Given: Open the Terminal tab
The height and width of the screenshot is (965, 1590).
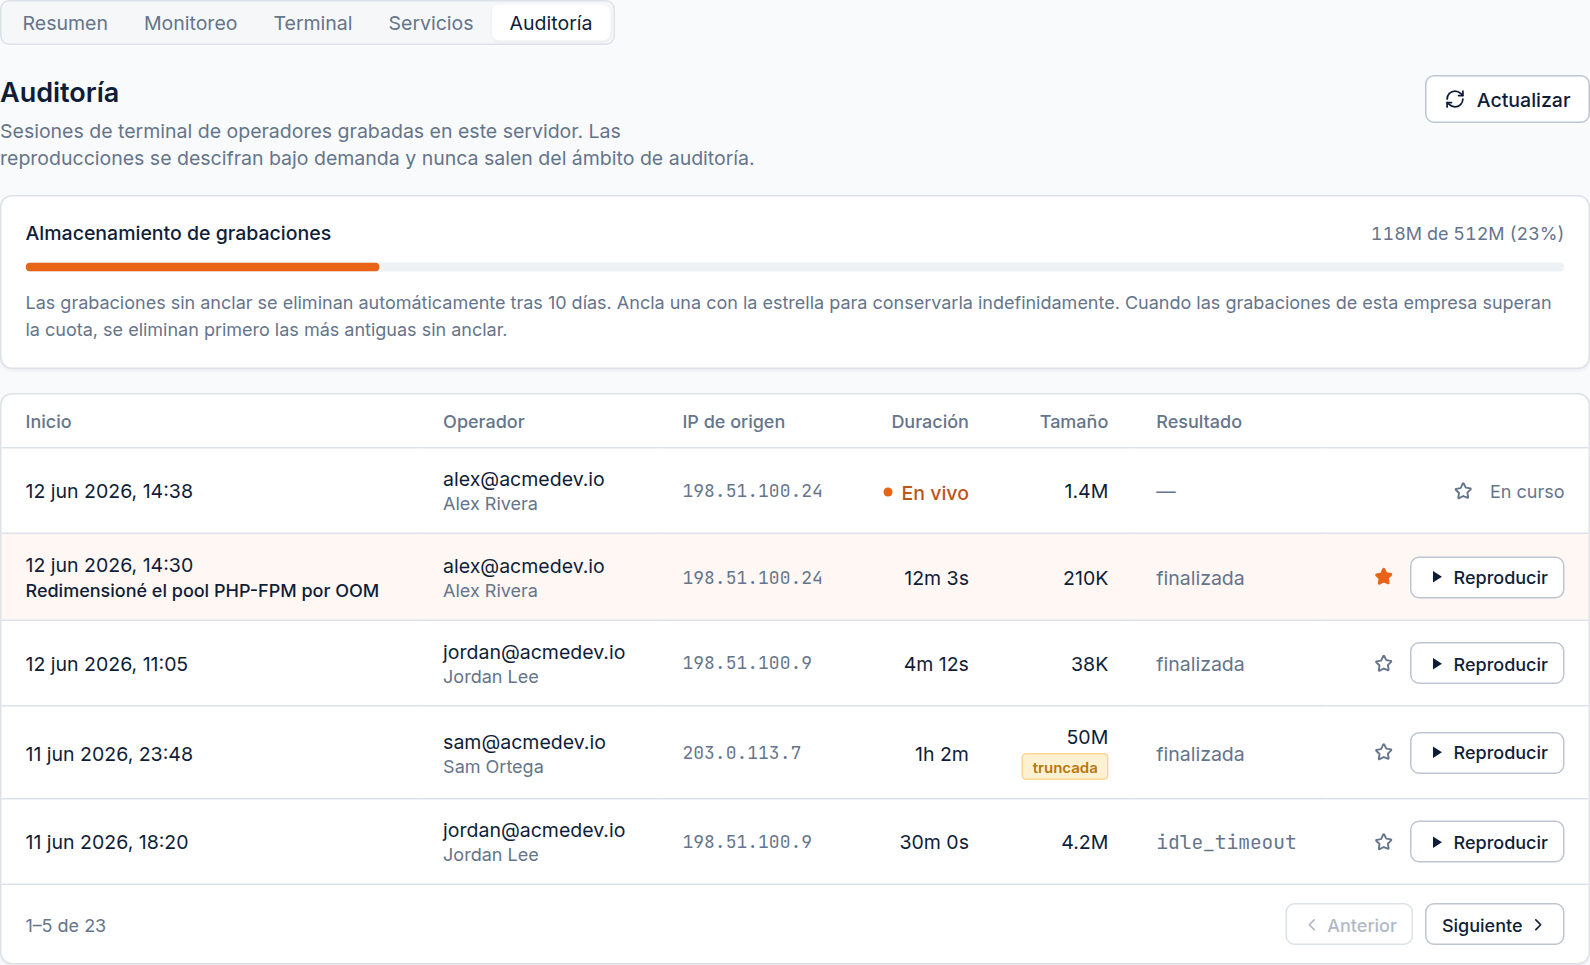Looking at the screenshot, I should coord(313,23).
